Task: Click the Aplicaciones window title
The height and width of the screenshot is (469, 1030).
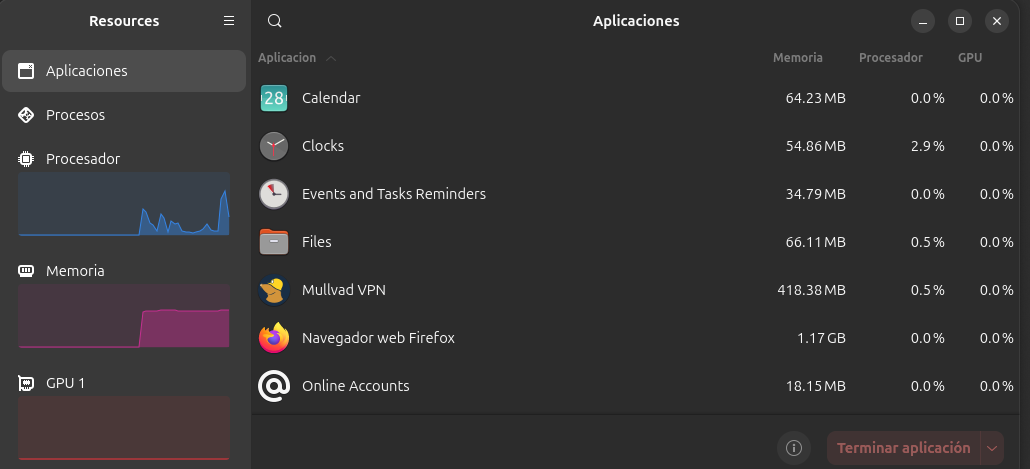Action: click(x=636, y=21)
